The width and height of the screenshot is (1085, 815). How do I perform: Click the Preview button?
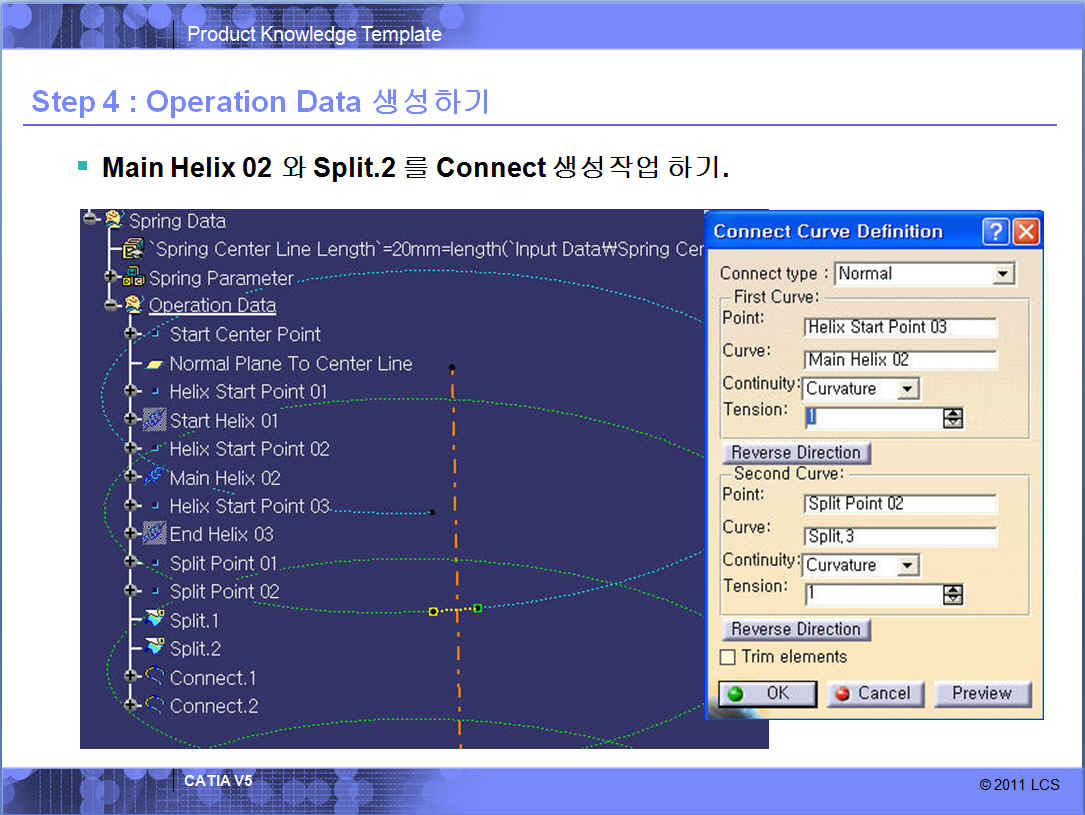[981, 693]
